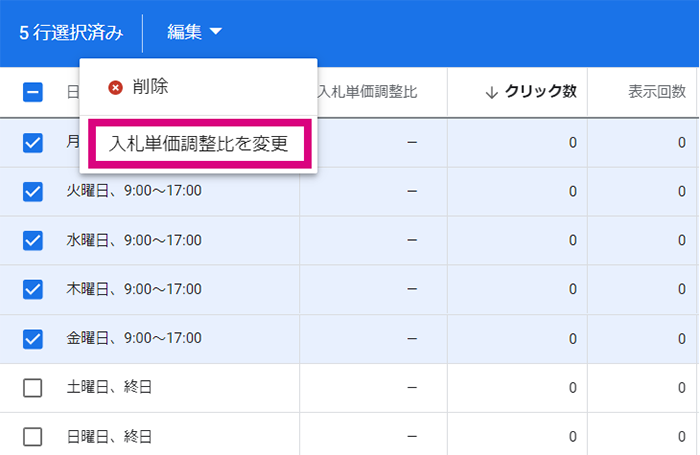
Task: Click the 入札単価調整比 column header
Action: click(x=367, y=92)
